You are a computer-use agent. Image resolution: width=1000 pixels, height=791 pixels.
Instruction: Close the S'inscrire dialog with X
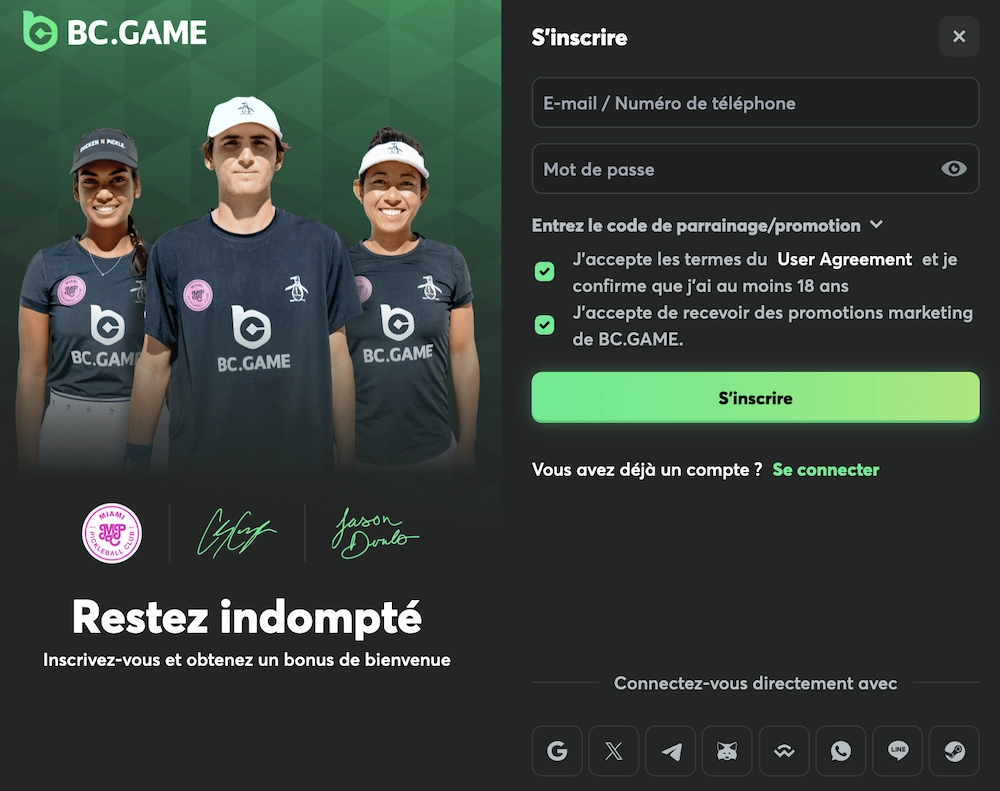959,36
